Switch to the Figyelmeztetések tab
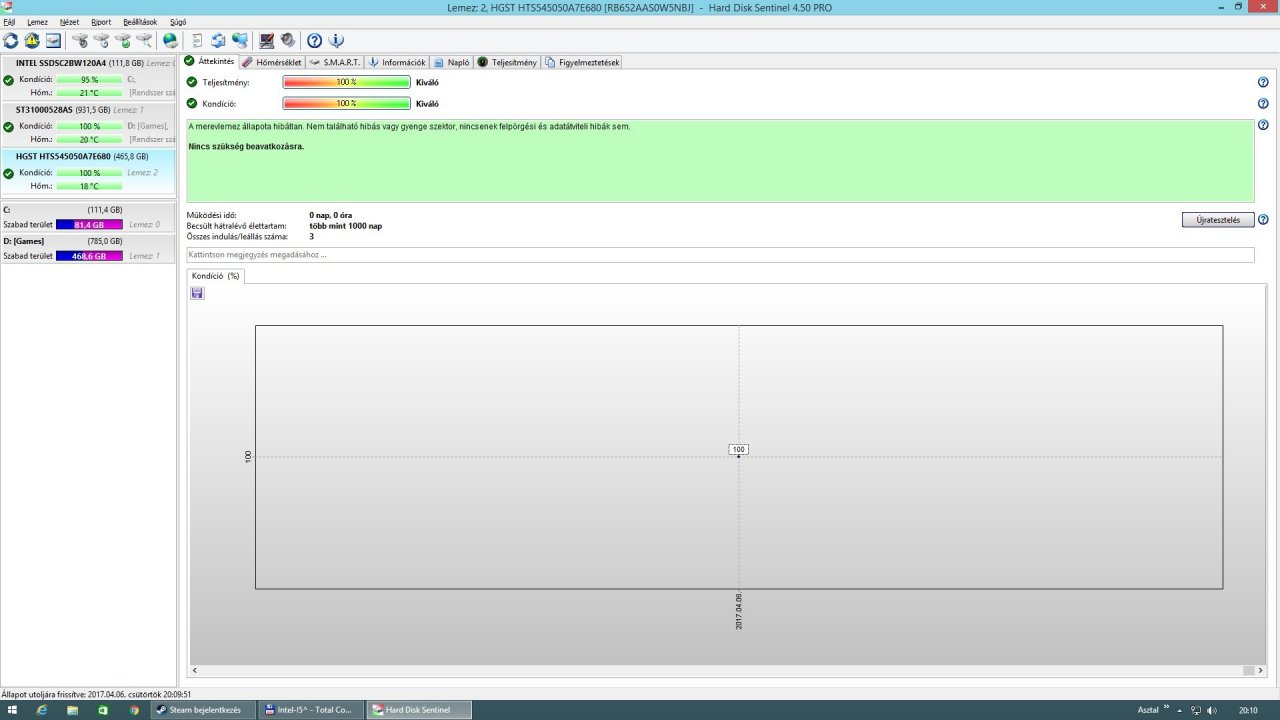Viewport: 1280px width, 720px height. click(x=582, y=62)
